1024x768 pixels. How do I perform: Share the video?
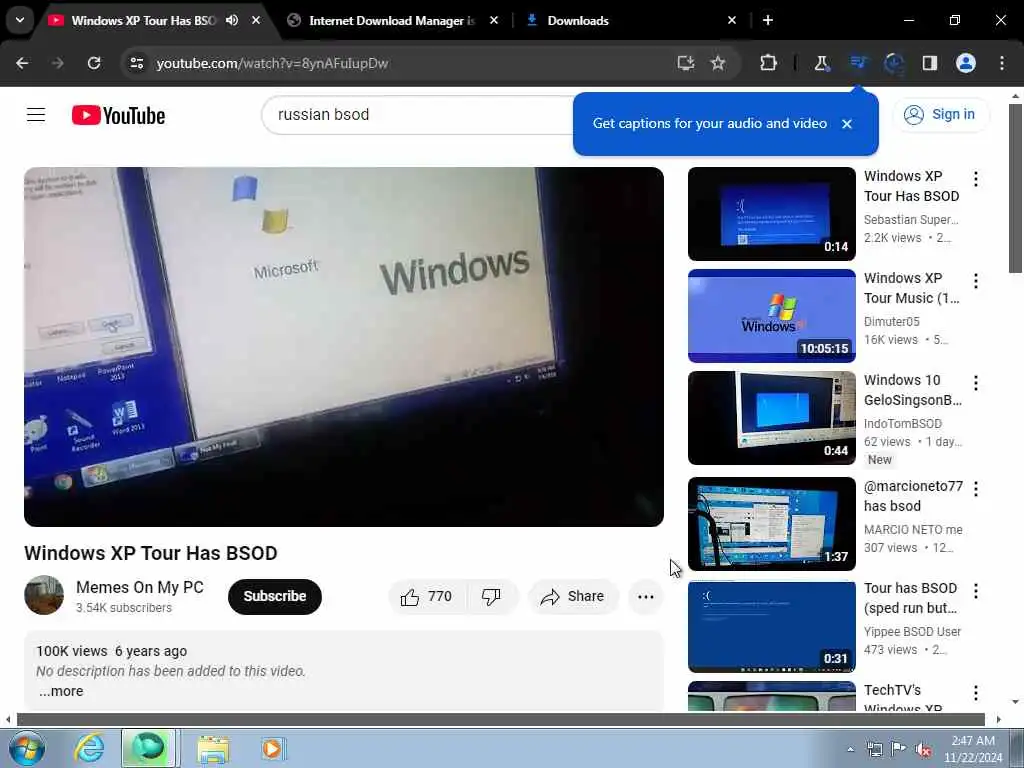573,596
